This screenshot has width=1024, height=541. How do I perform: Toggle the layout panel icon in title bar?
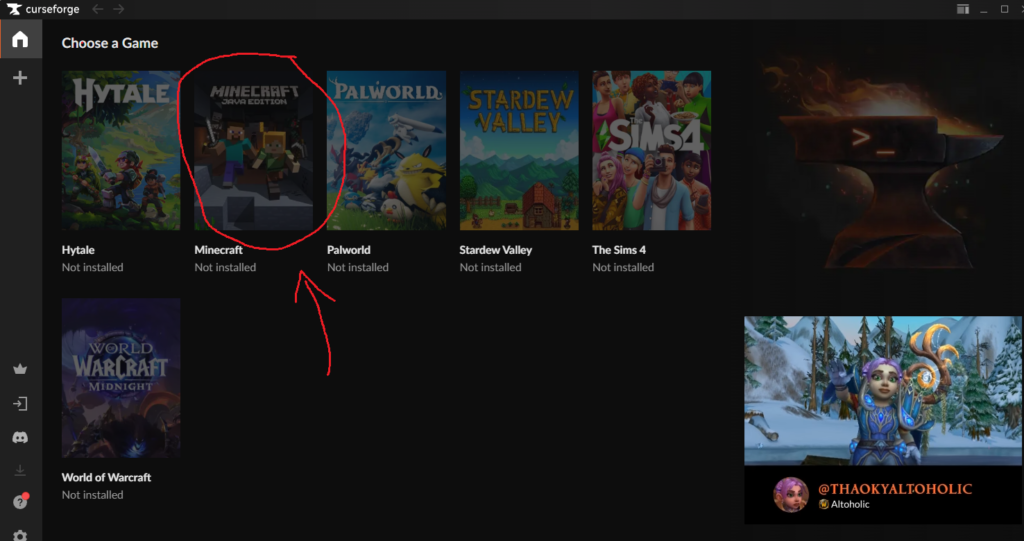(x=962, y=9)
